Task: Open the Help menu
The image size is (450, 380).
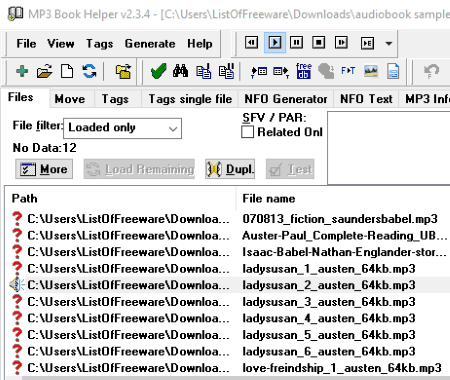Action: click(200, 44)
